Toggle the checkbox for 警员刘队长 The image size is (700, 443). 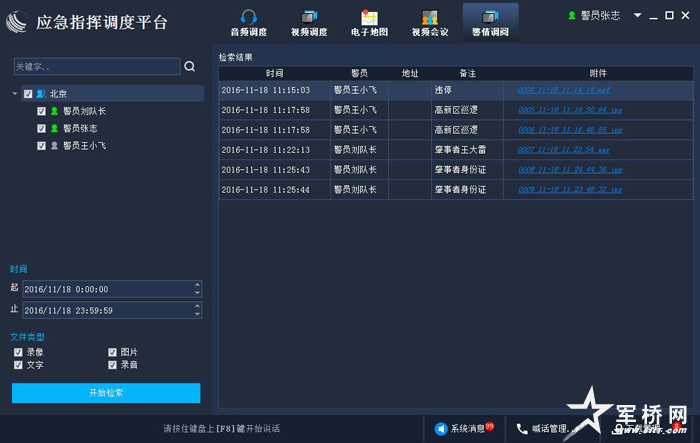point(41,112)
